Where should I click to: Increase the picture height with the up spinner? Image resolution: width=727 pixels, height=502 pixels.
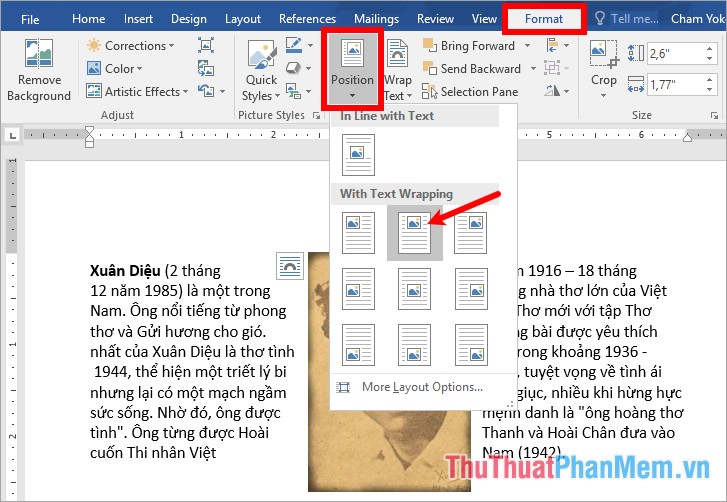710,48
